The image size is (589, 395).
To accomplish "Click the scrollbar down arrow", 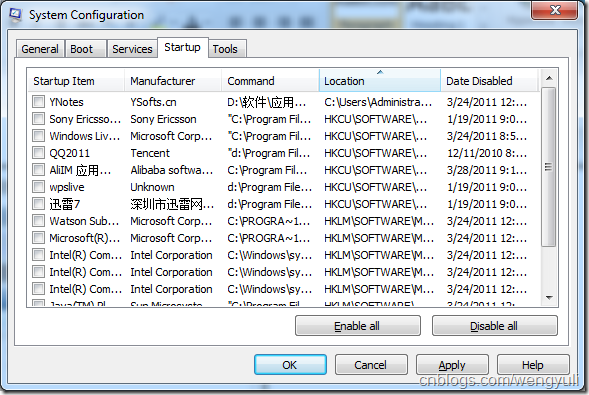I will tap(549, 298).
